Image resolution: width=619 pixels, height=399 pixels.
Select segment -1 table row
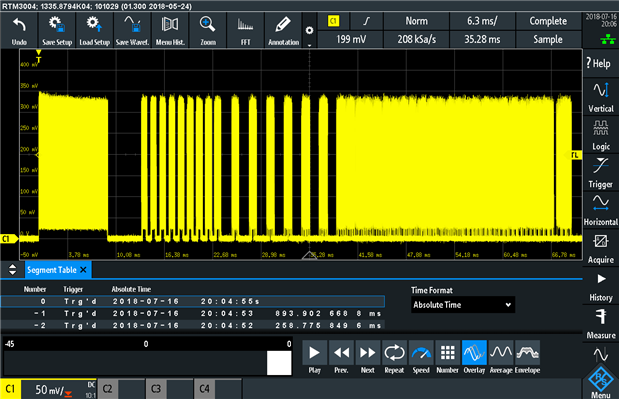point(193,314)
